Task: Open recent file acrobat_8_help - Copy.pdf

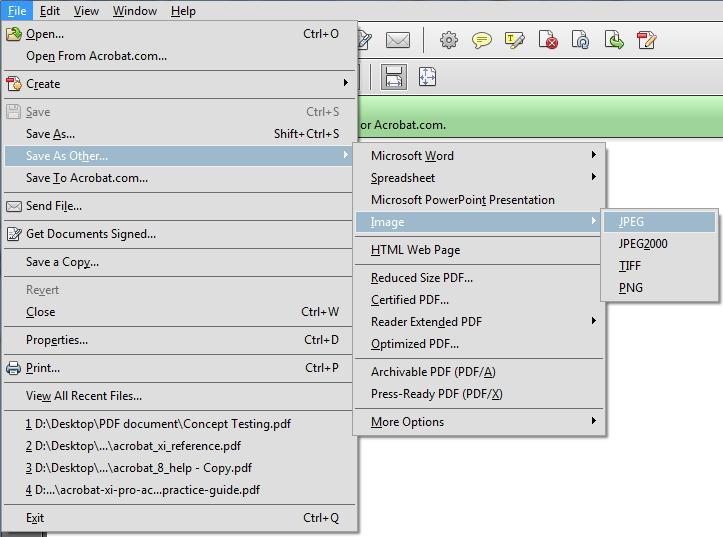Action: [x=178, y=468]
